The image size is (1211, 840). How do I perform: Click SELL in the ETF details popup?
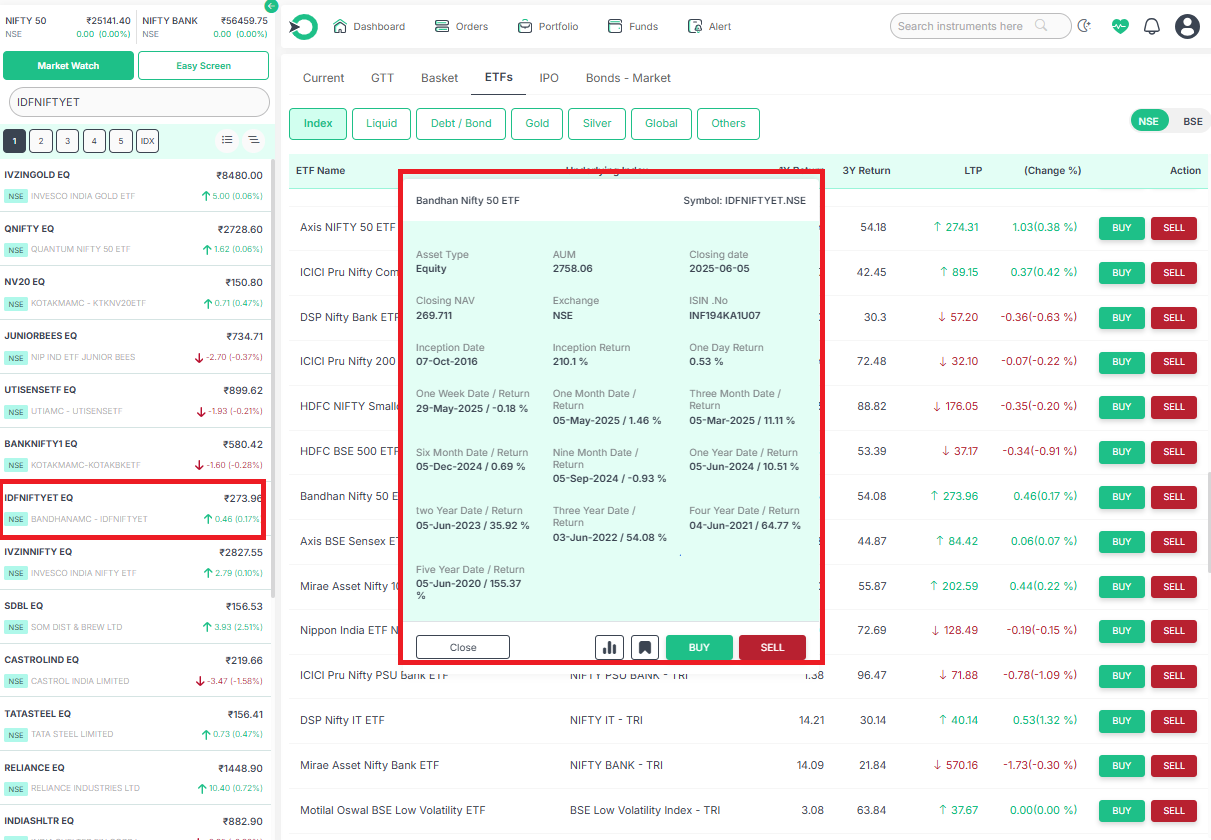click(772, 647)
